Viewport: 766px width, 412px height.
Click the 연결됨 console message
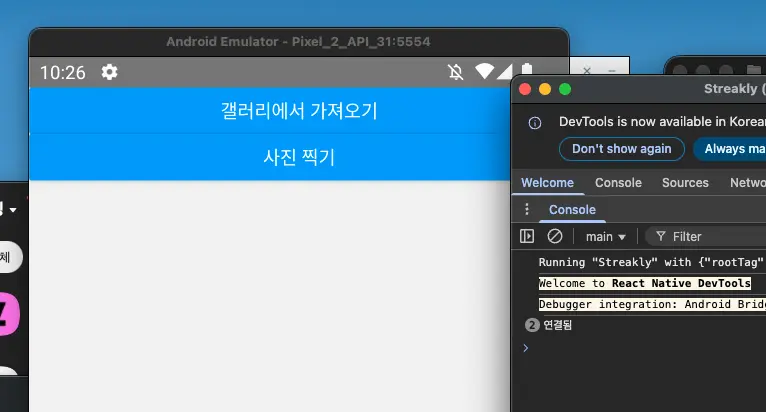557,325
